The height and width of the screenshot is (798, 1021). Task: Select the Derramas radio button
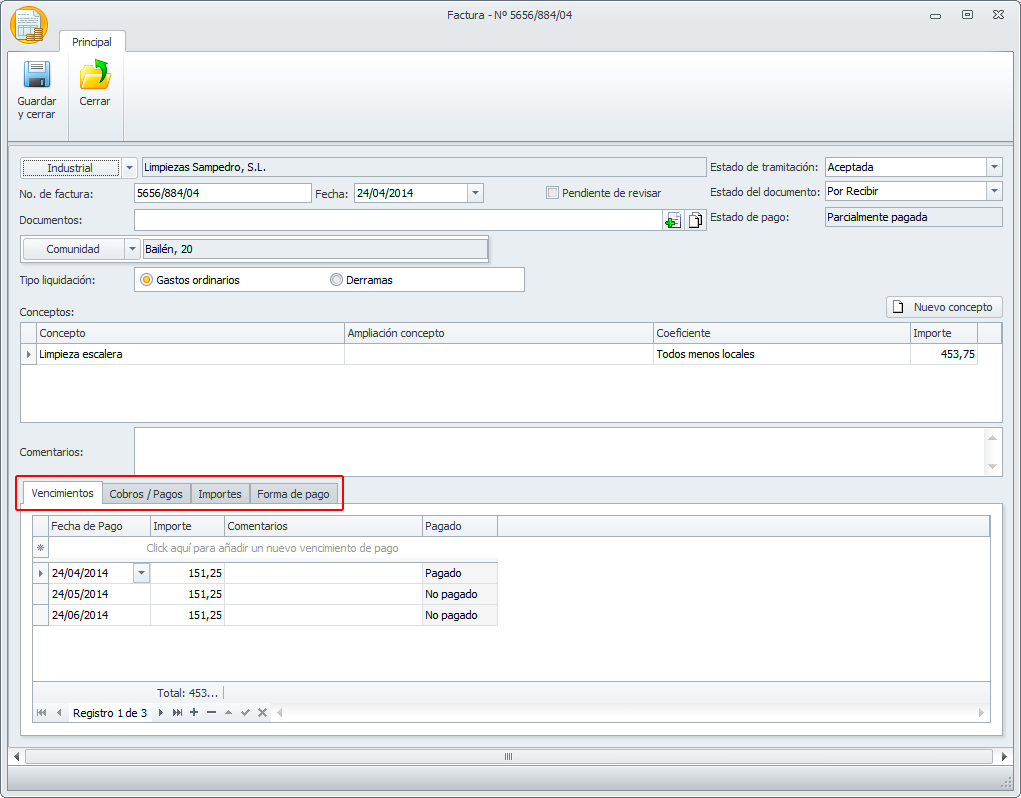pos(336,280)
